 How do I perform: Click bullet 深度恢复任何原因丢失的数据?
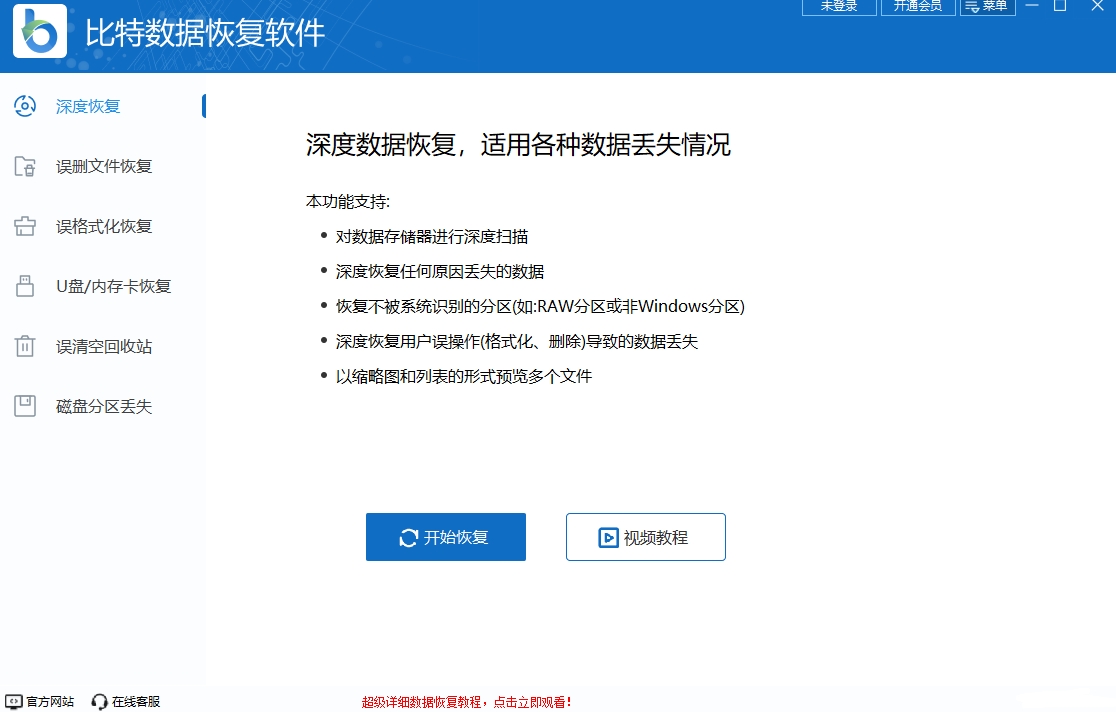point(440,271)
